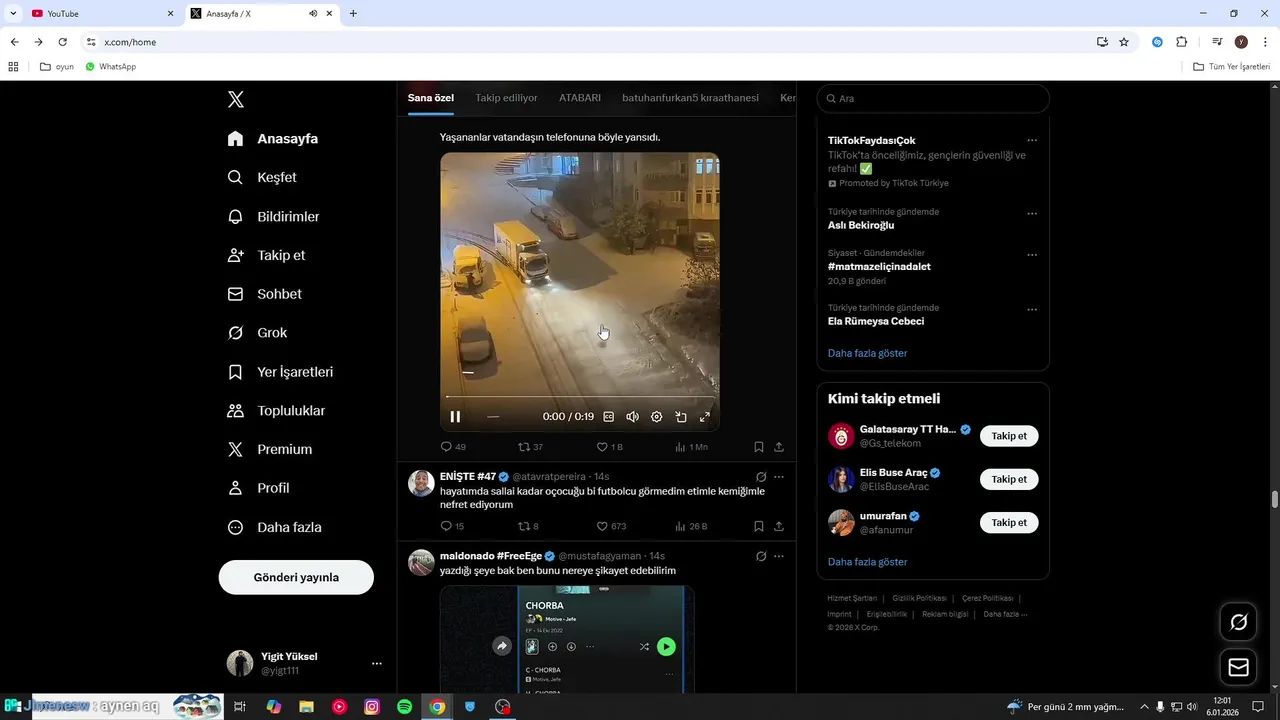Image resolution: width=1280 pixels, height=720 pixels.
Task: Switch to batuhanfurkan5 kıraathanesi tab
Action: pyautogui.click(x=690, y=98)
